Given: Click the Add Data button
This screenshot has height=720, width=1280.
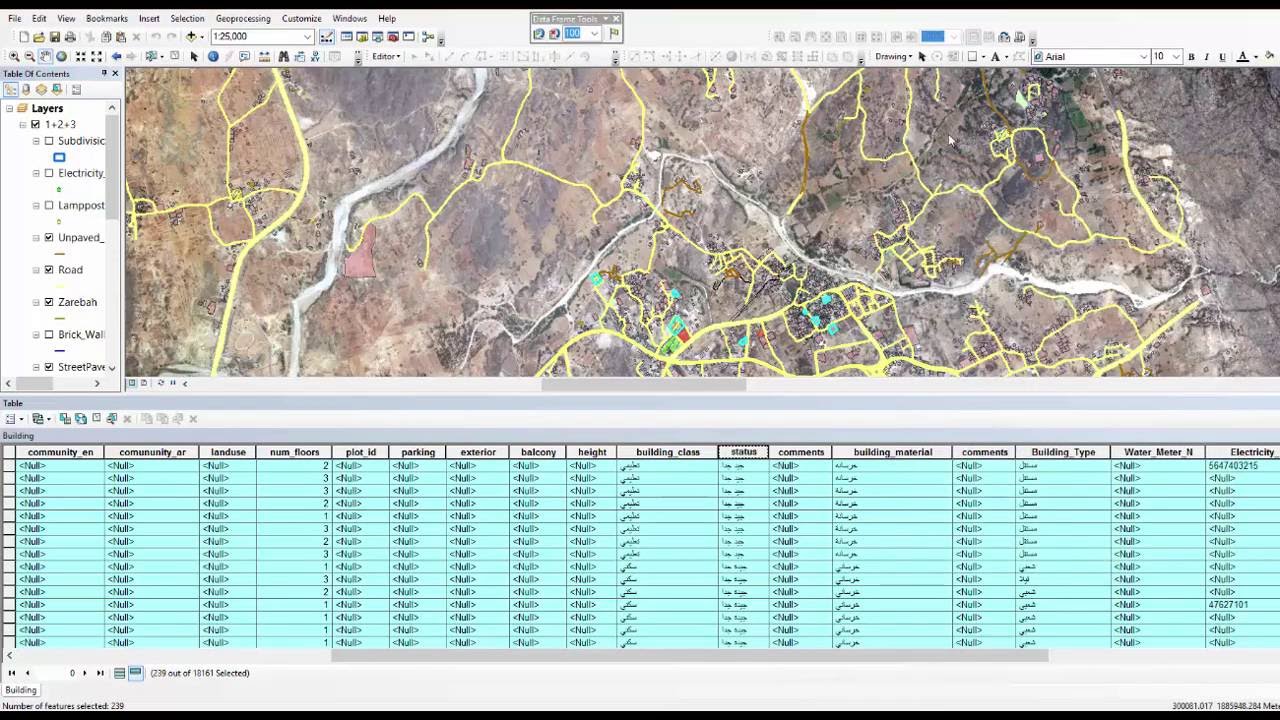Looking at the screenshot, I should click(x=191, y=37).
